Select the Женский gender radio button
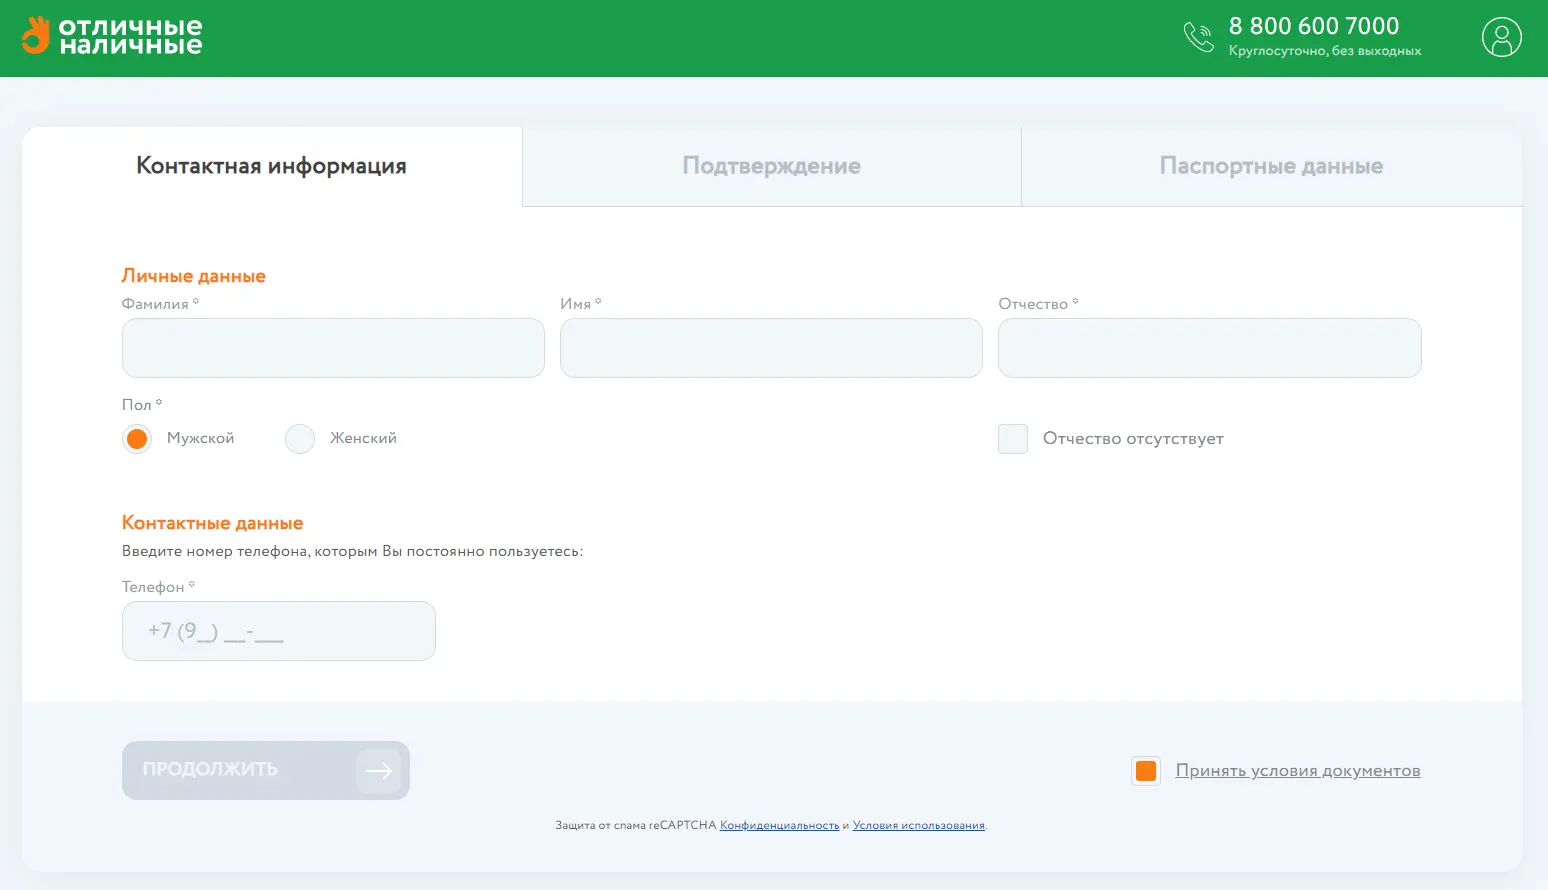This screenshot has width=1548, height=890. pos(300,439)
